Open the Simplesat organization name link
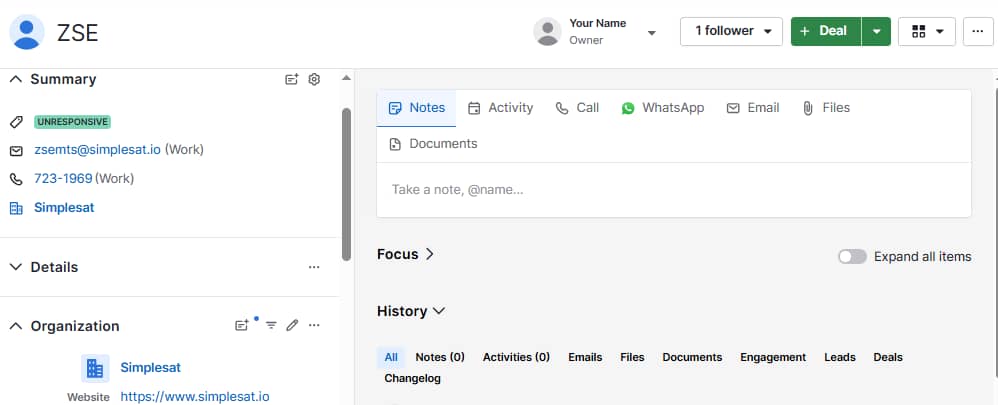This screenshot has width=998, height=405. coord(151,367)
